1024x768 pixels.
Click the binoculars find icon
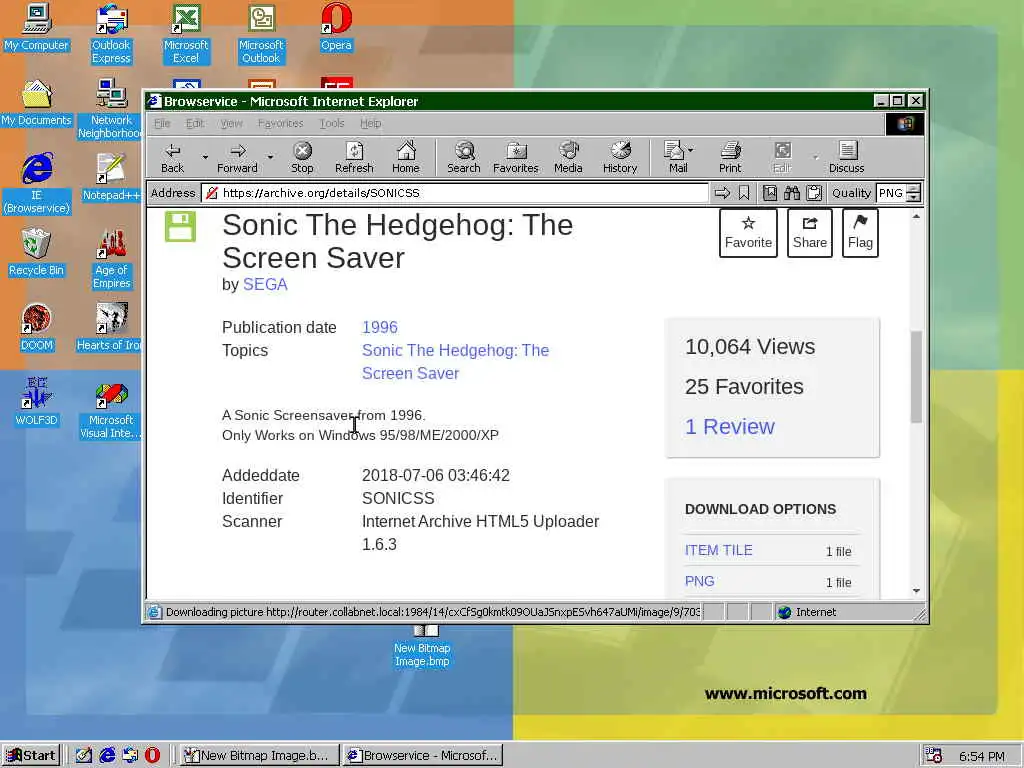point(792,193)
